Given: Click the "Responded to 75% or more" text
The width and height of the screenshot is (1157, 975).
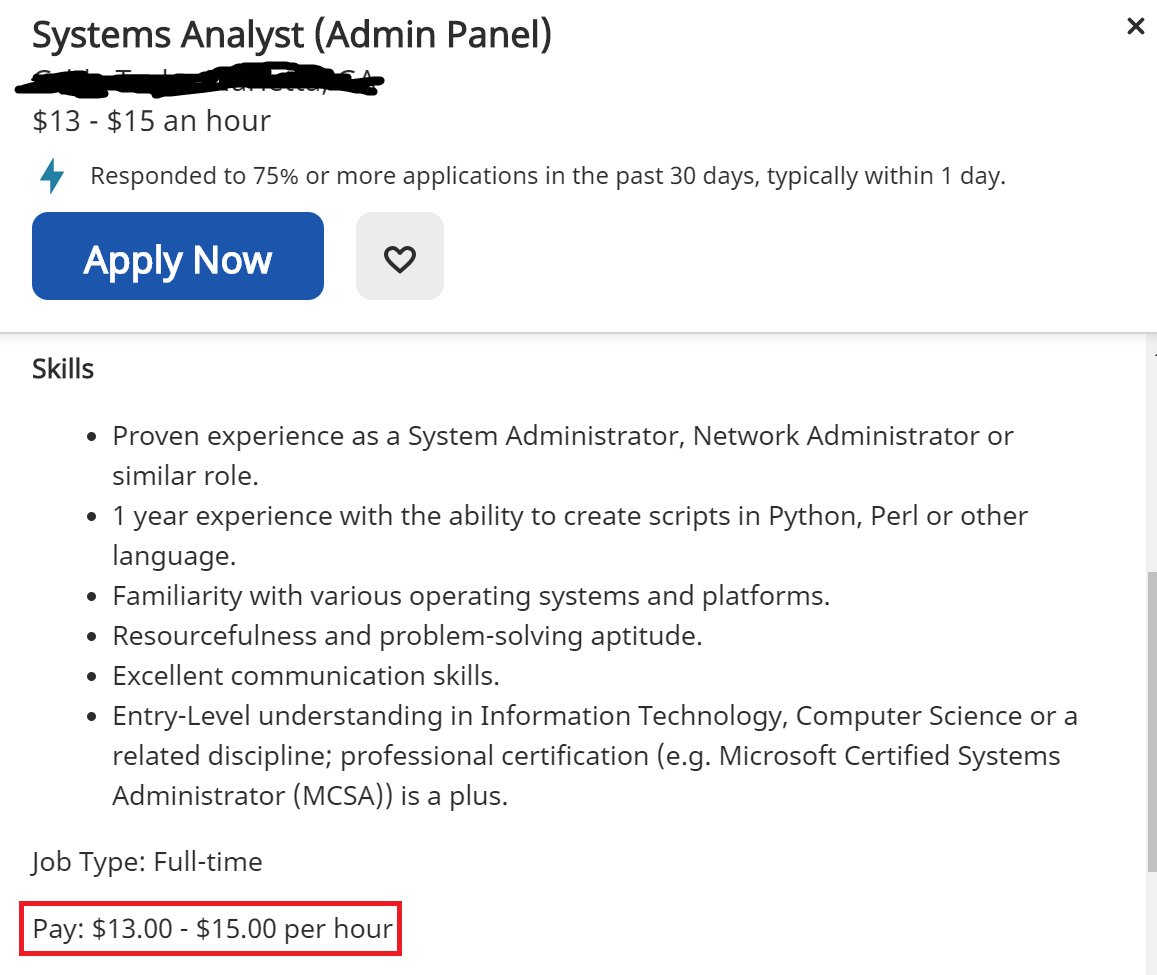Looking at the screenshot, I should 547,177.
